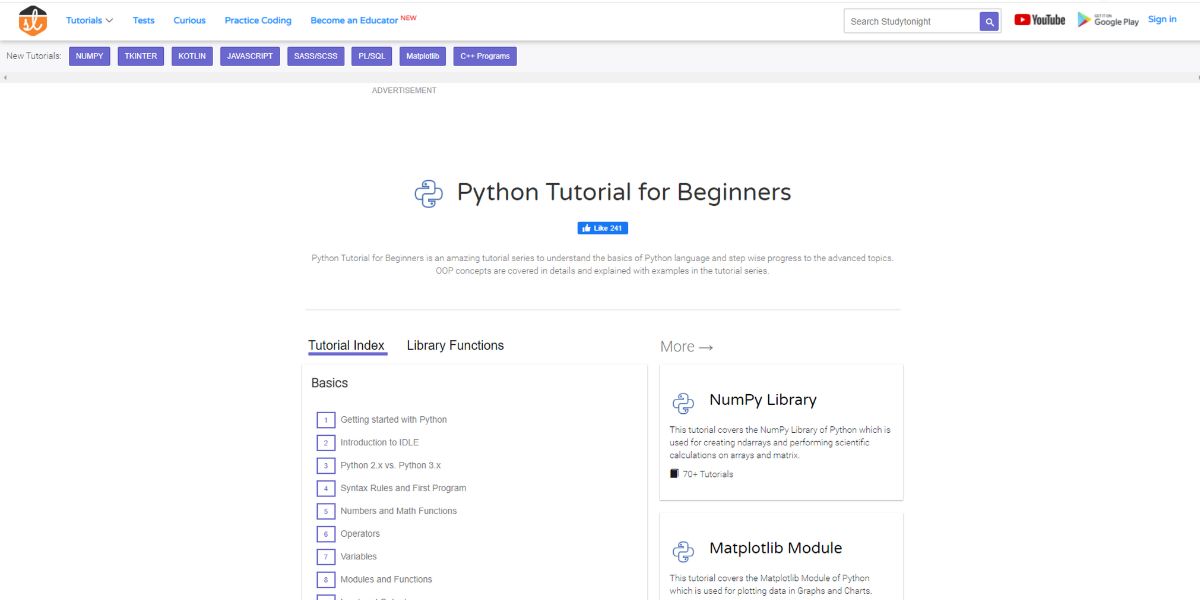1200x600 pixels.
Task: Switch to the Library Functions tab
Action: coord(454,345)
